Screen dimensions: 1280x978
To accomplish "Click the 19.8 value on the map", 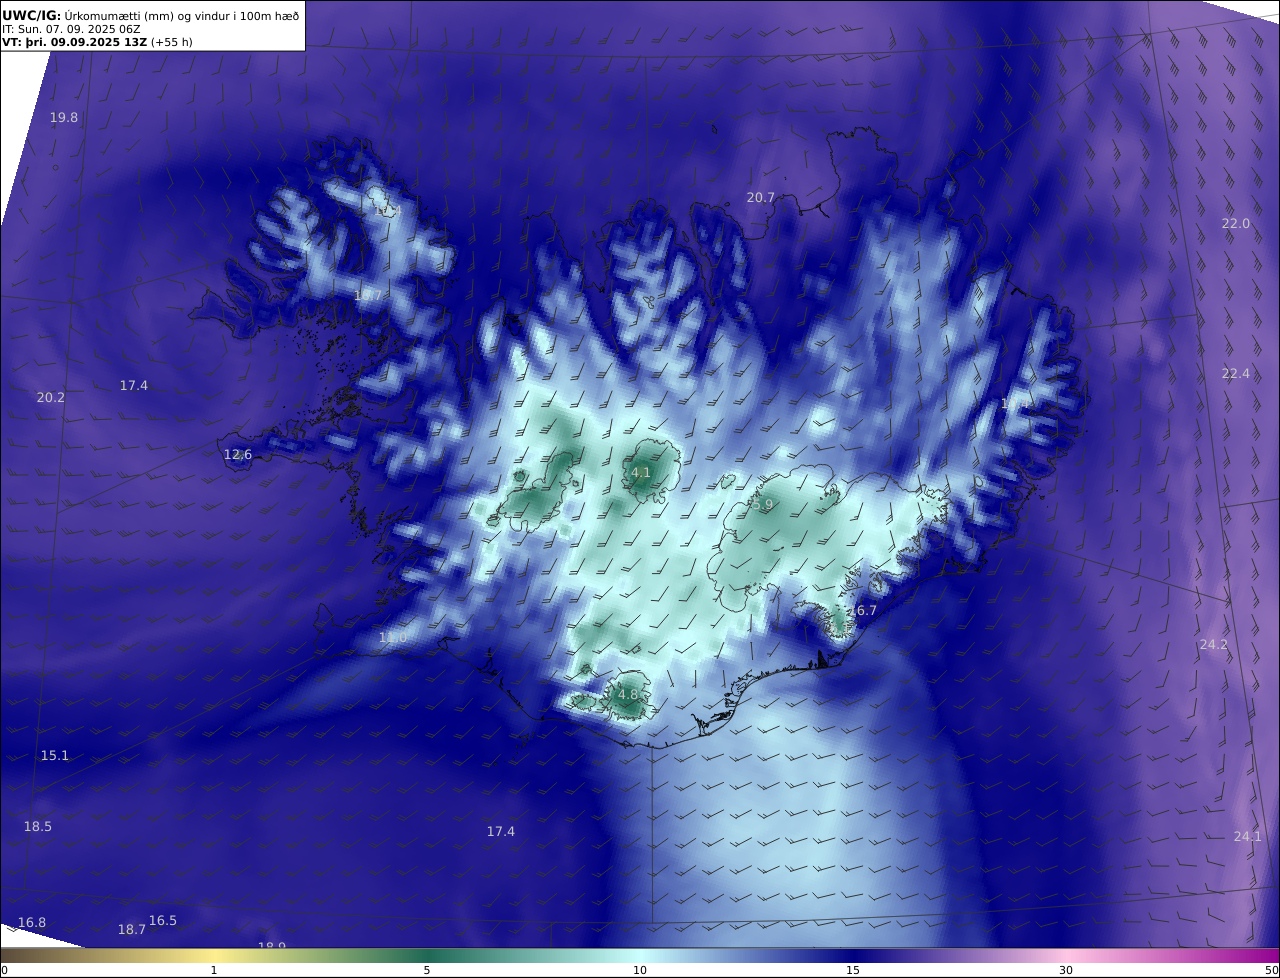I will pyautogui.click(x=64, y=118).
